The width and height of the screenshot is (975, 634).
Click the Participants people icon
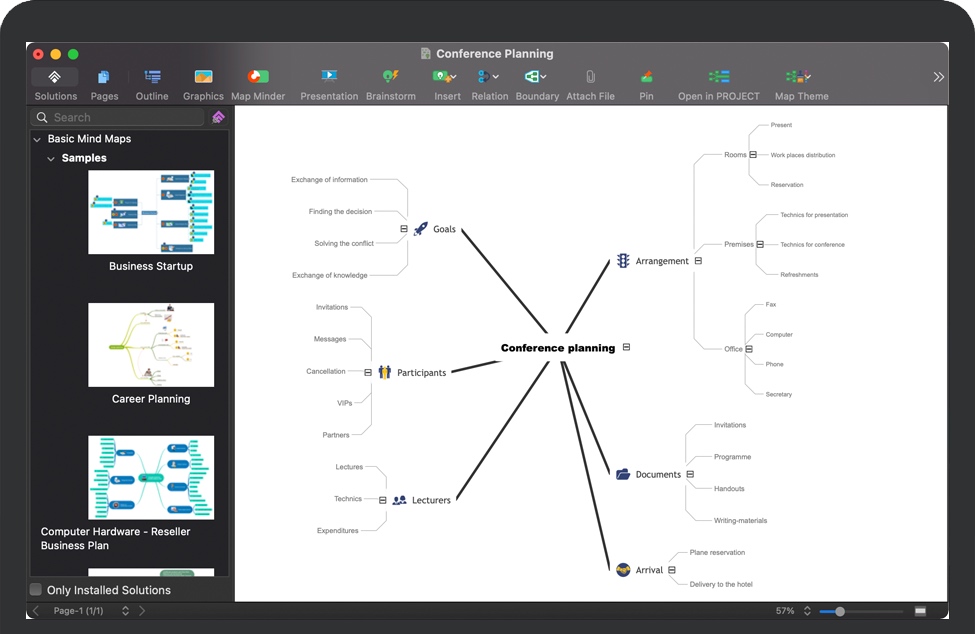point(385,372)
